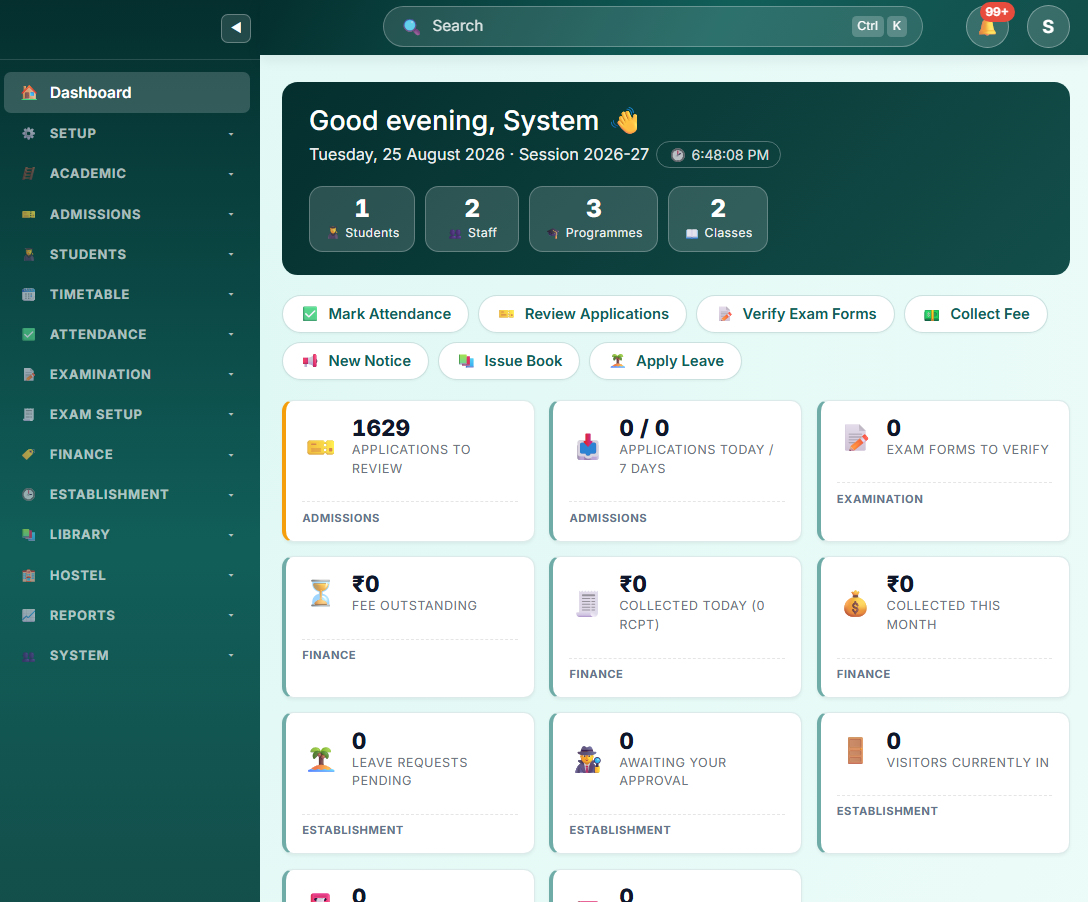Click the Exam Setup sidebar icon
1088x902 pixels.
coord(28,414)
